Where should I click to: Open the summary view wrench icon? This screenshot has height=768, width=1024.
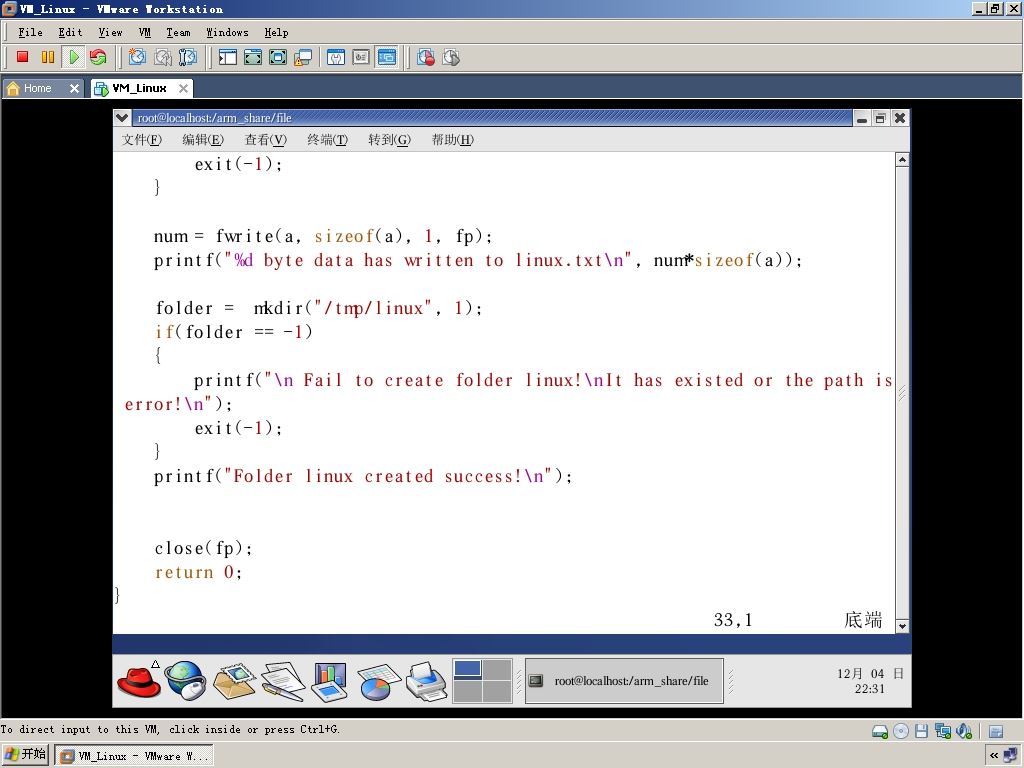point(336,57)
